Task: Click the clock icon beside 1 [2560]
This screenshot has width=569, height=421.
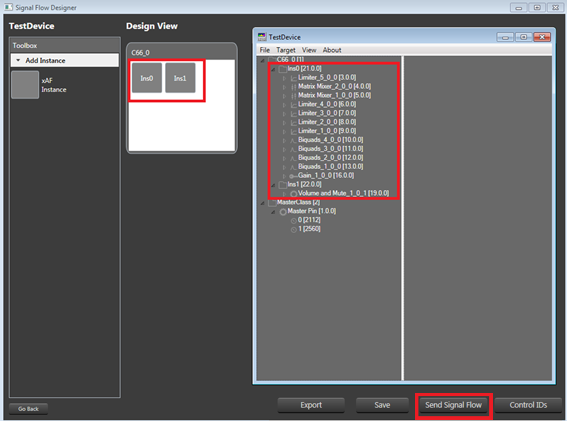Action: coord(294,229)
